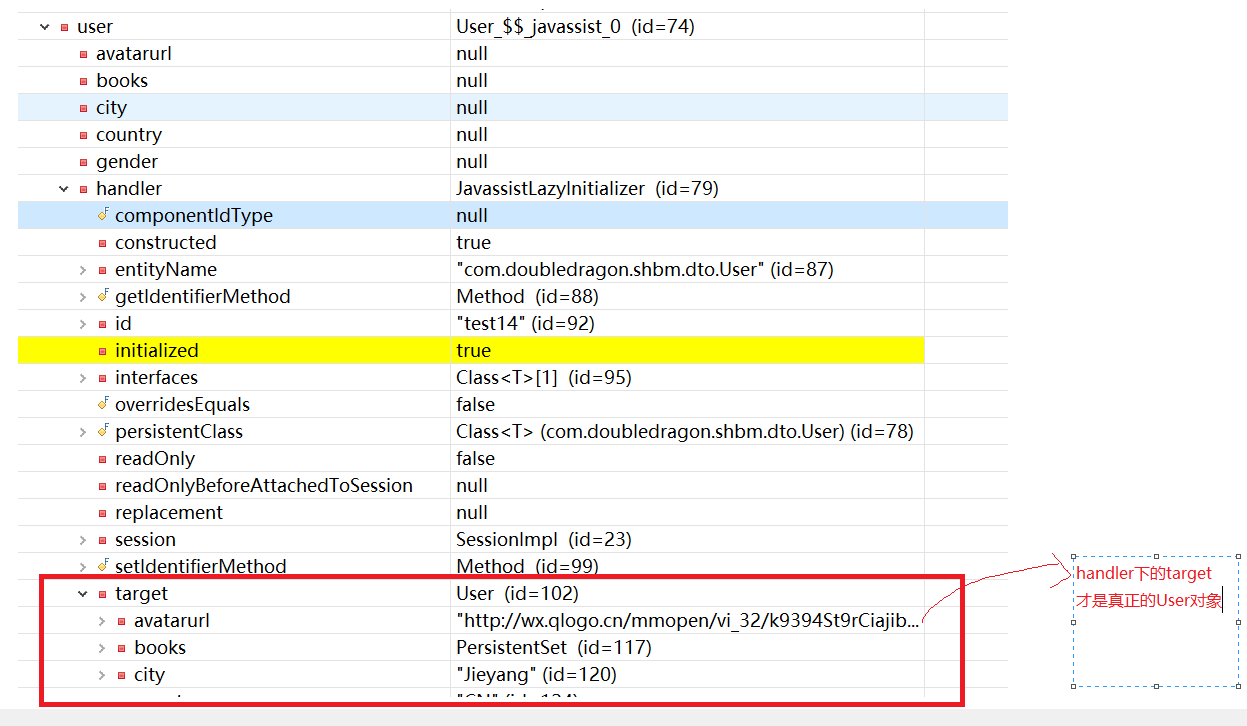The width and height of the screenshot is (1247, 726).
Task: Select the replacement field row
Action: pos(512,512)
